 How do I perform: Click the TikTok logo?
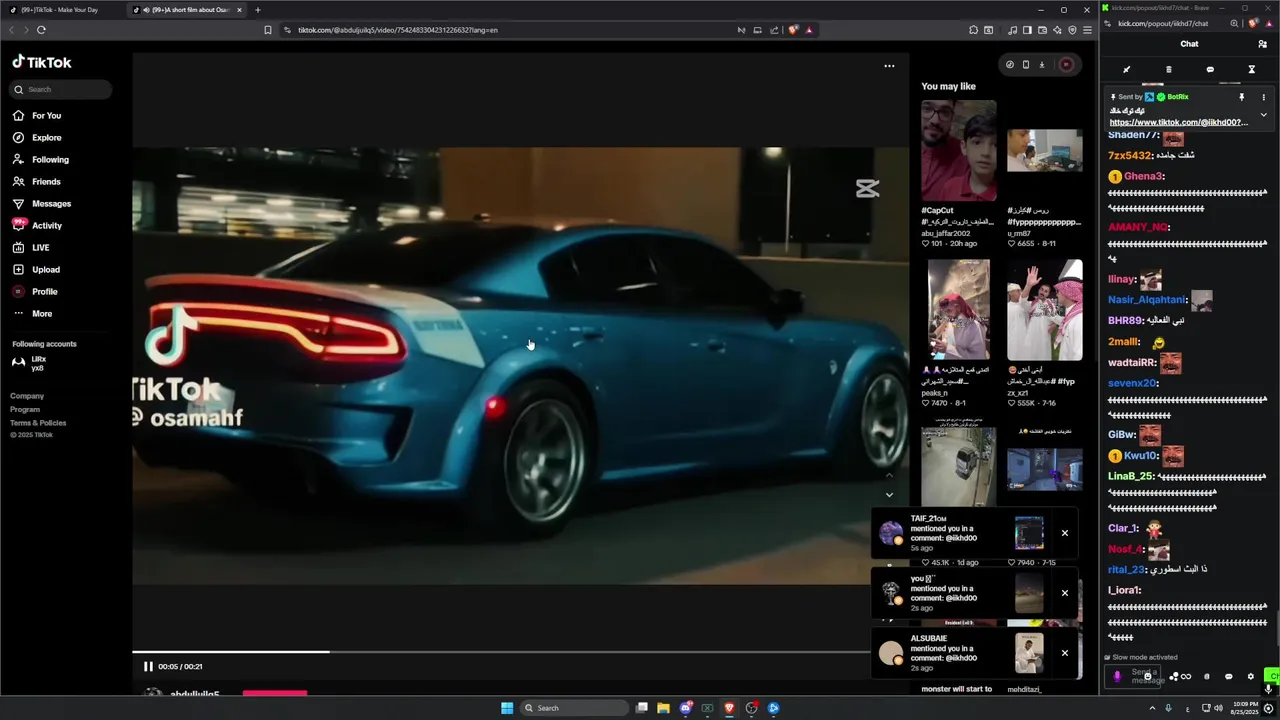click(x=42, y=62)
